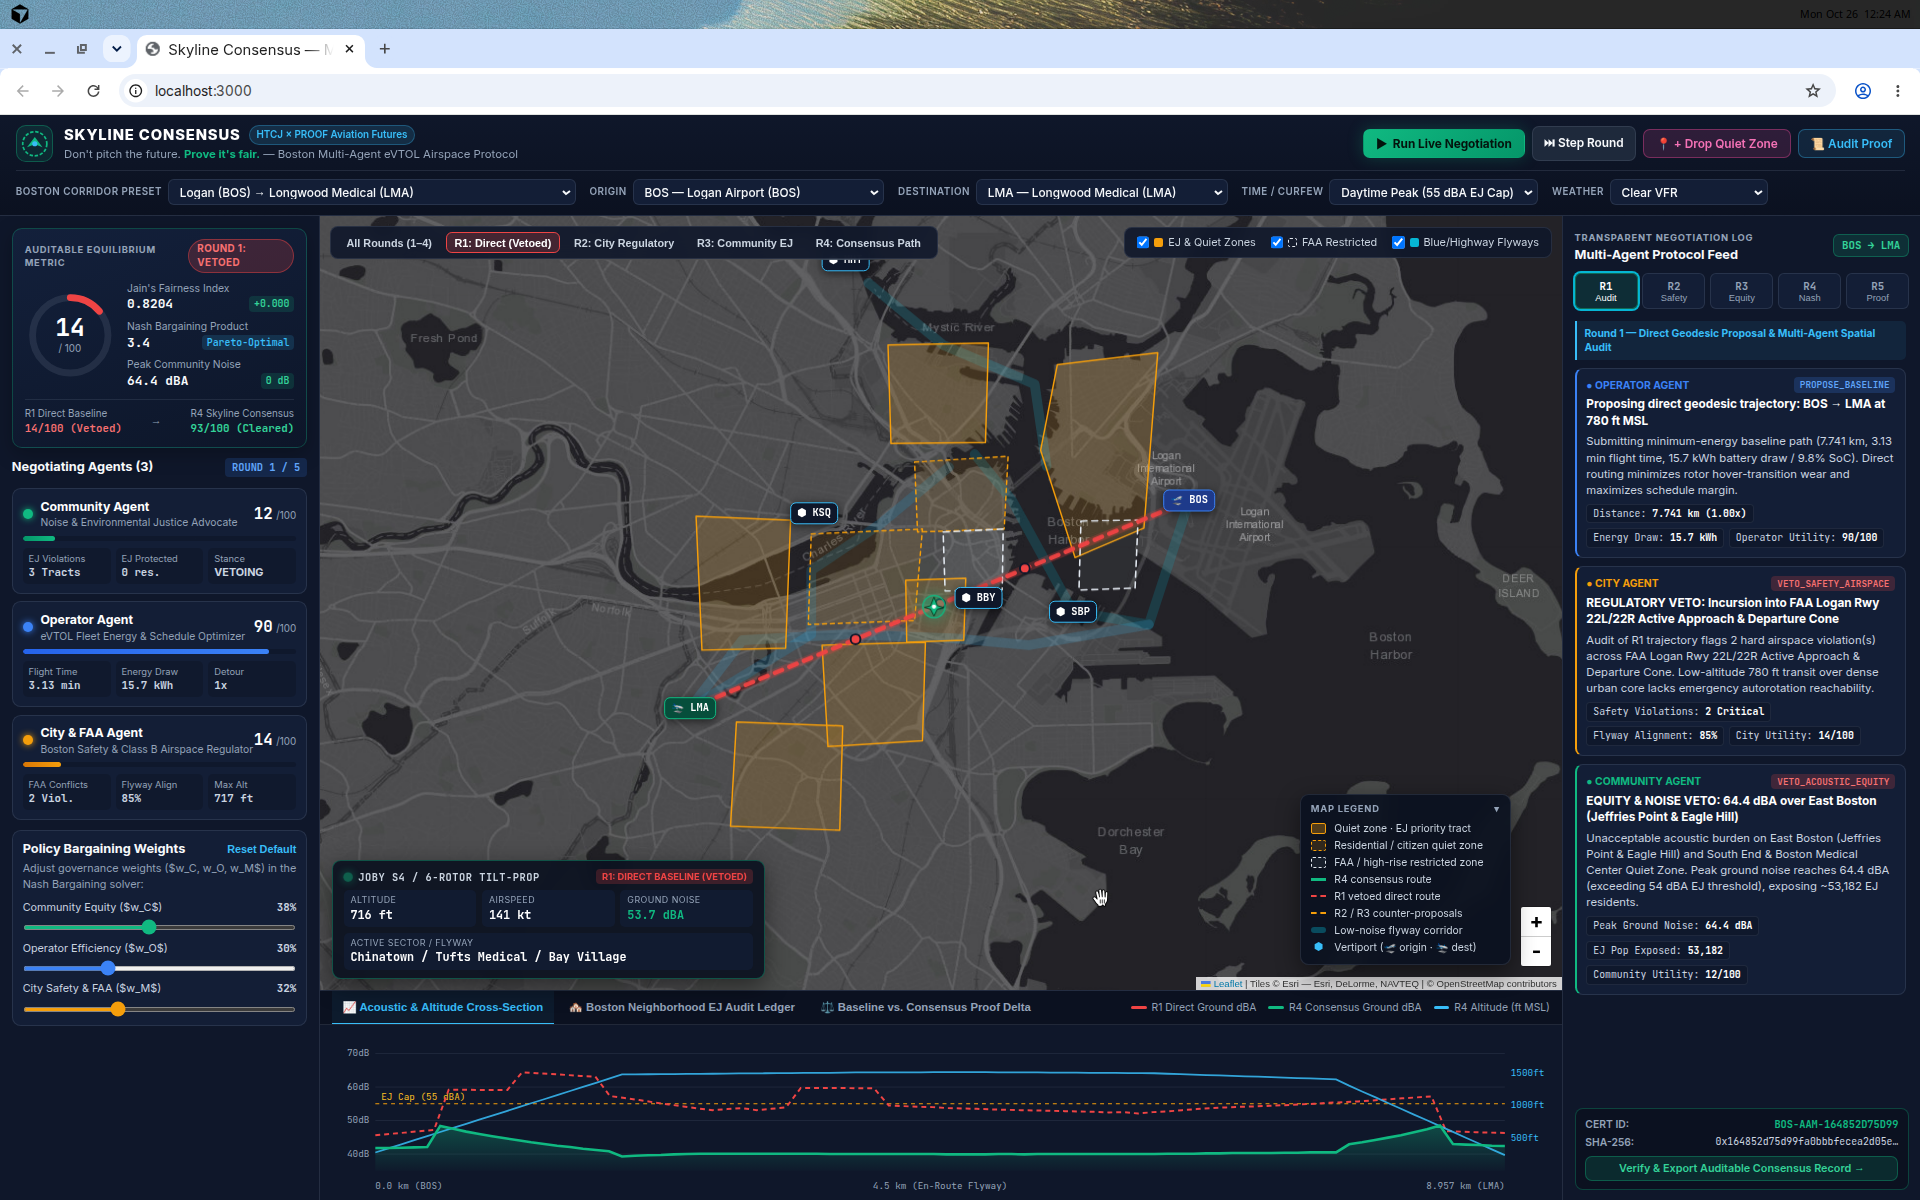
Task: Click the Step Round button
Action: (x=1583, y=143)
